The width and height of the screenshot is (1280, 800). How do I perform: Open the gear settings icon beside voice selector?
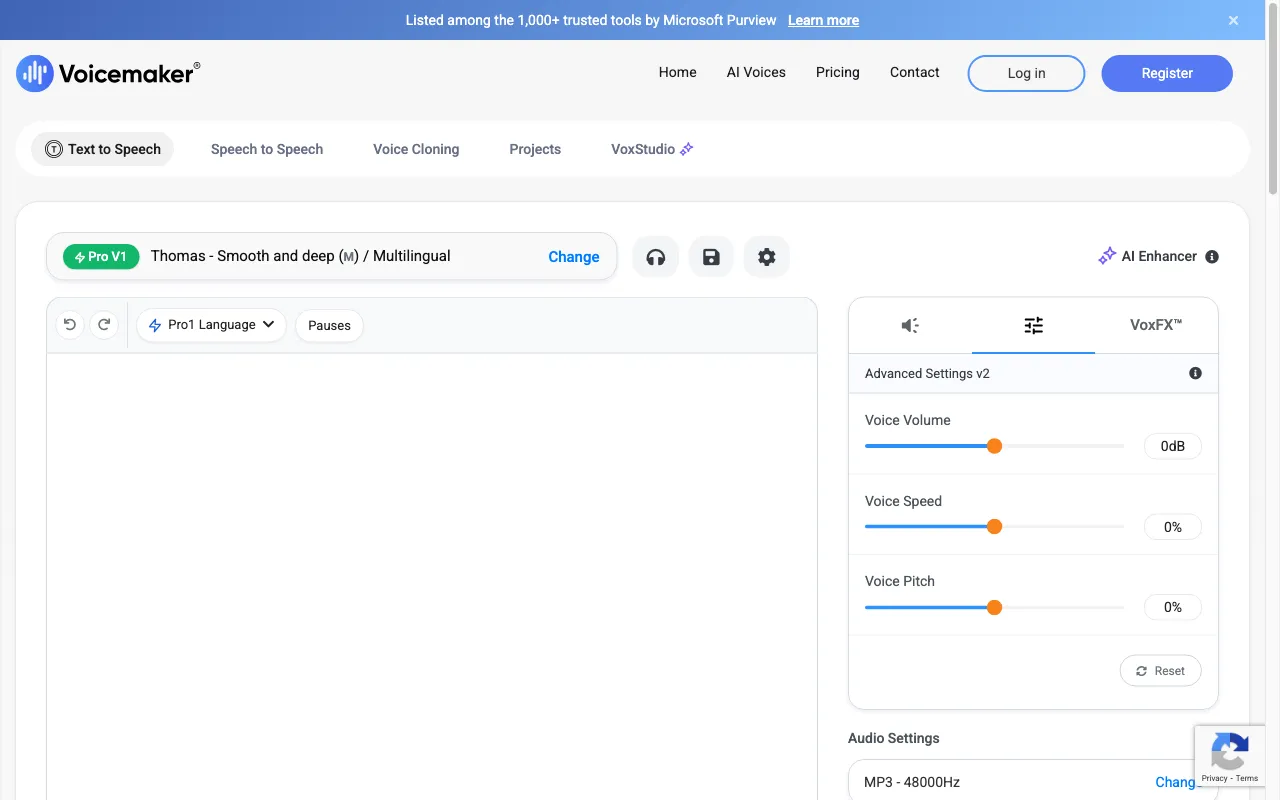767,257
